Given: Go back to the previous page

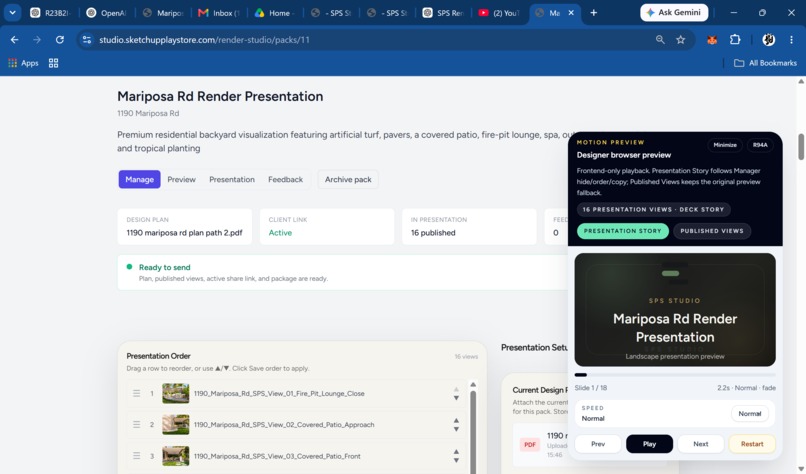Looking at the screenshot, I should click(x=14, y=40).
